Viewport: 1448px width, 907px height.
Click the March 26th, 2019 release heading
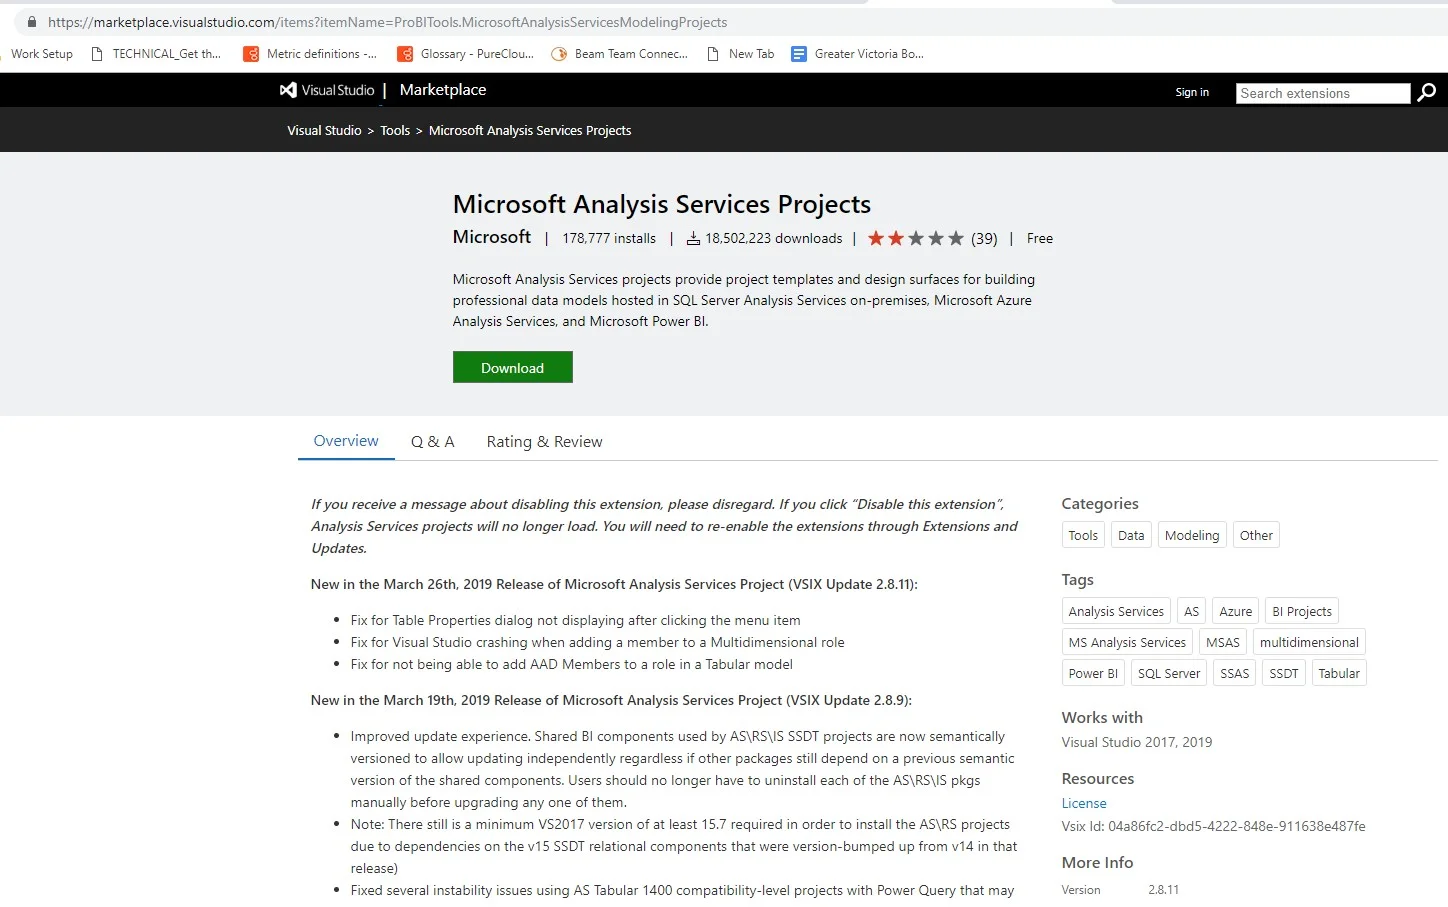pyautogui.click(x=614, y=584)
